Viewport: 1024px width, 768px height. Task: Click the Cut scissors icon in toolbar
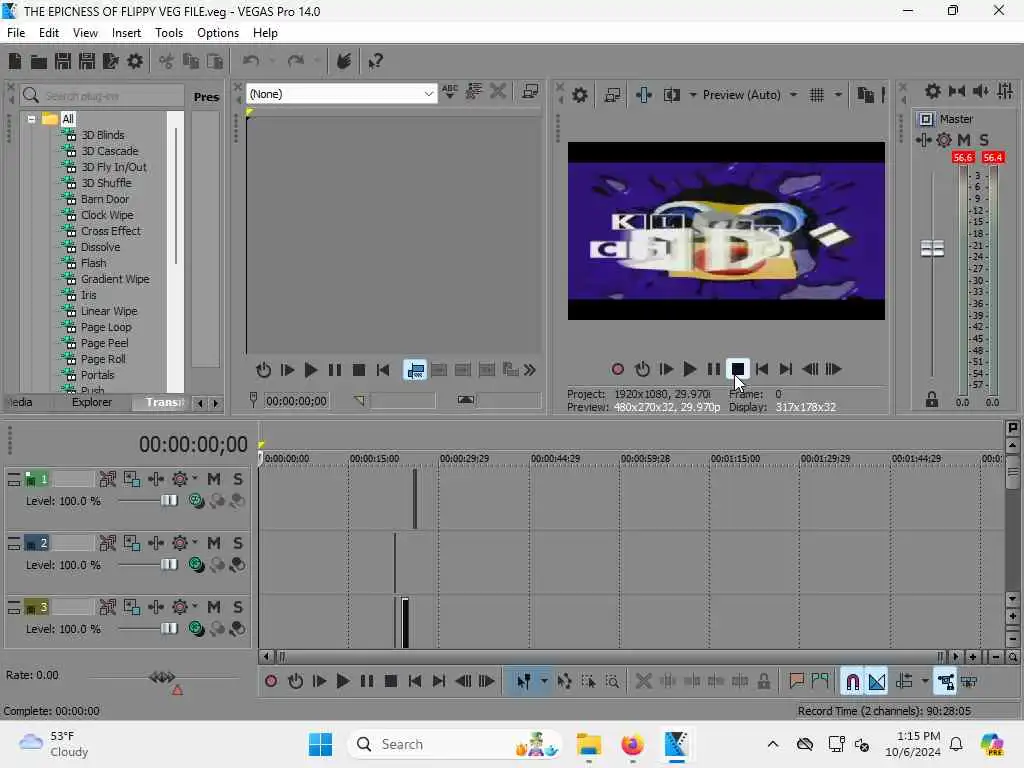coord(167,61)
